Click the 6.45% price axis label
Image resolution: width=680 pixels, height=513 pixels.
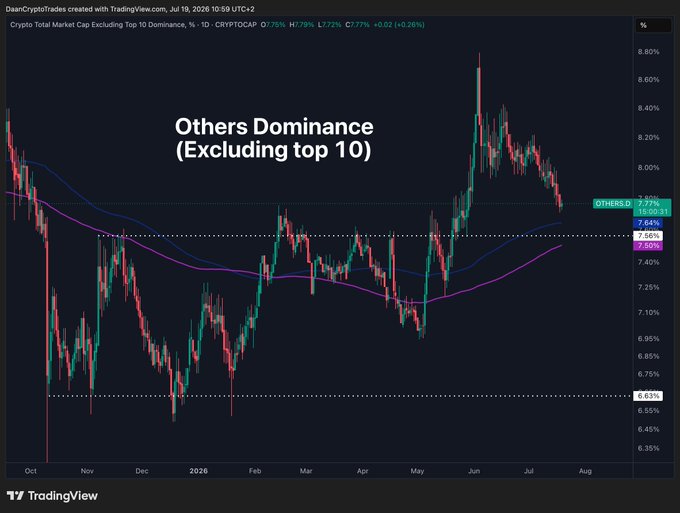tap(648, 429)
